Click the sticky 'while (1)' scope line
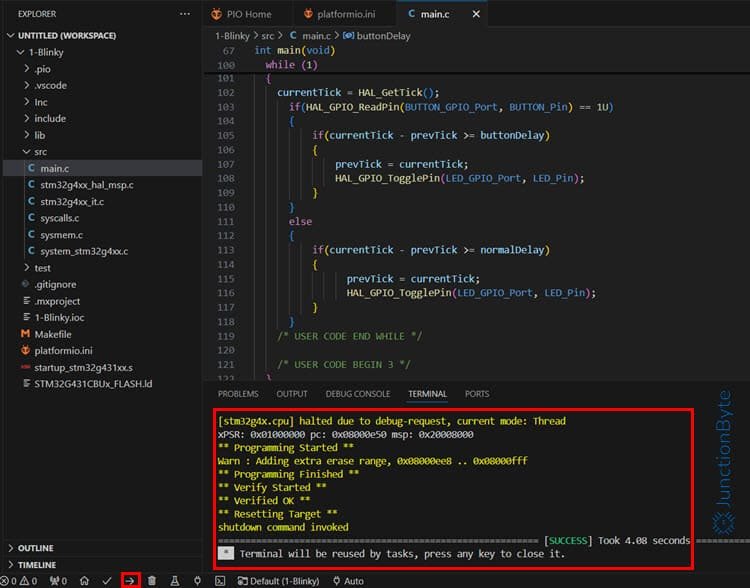 (291, 65)
